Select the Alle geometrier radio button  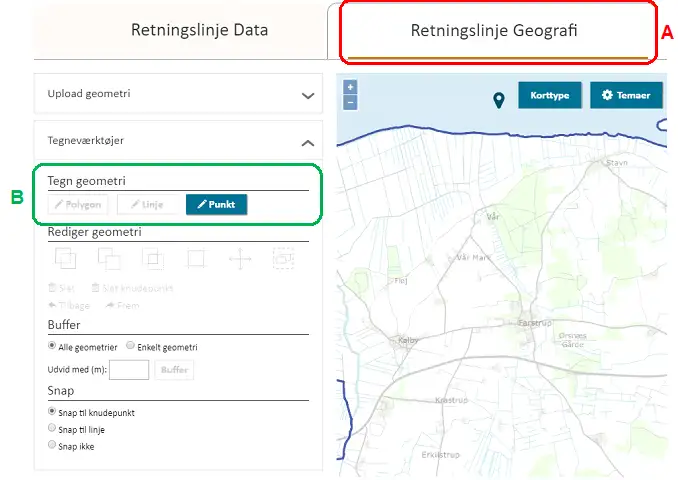click(53, 346)
